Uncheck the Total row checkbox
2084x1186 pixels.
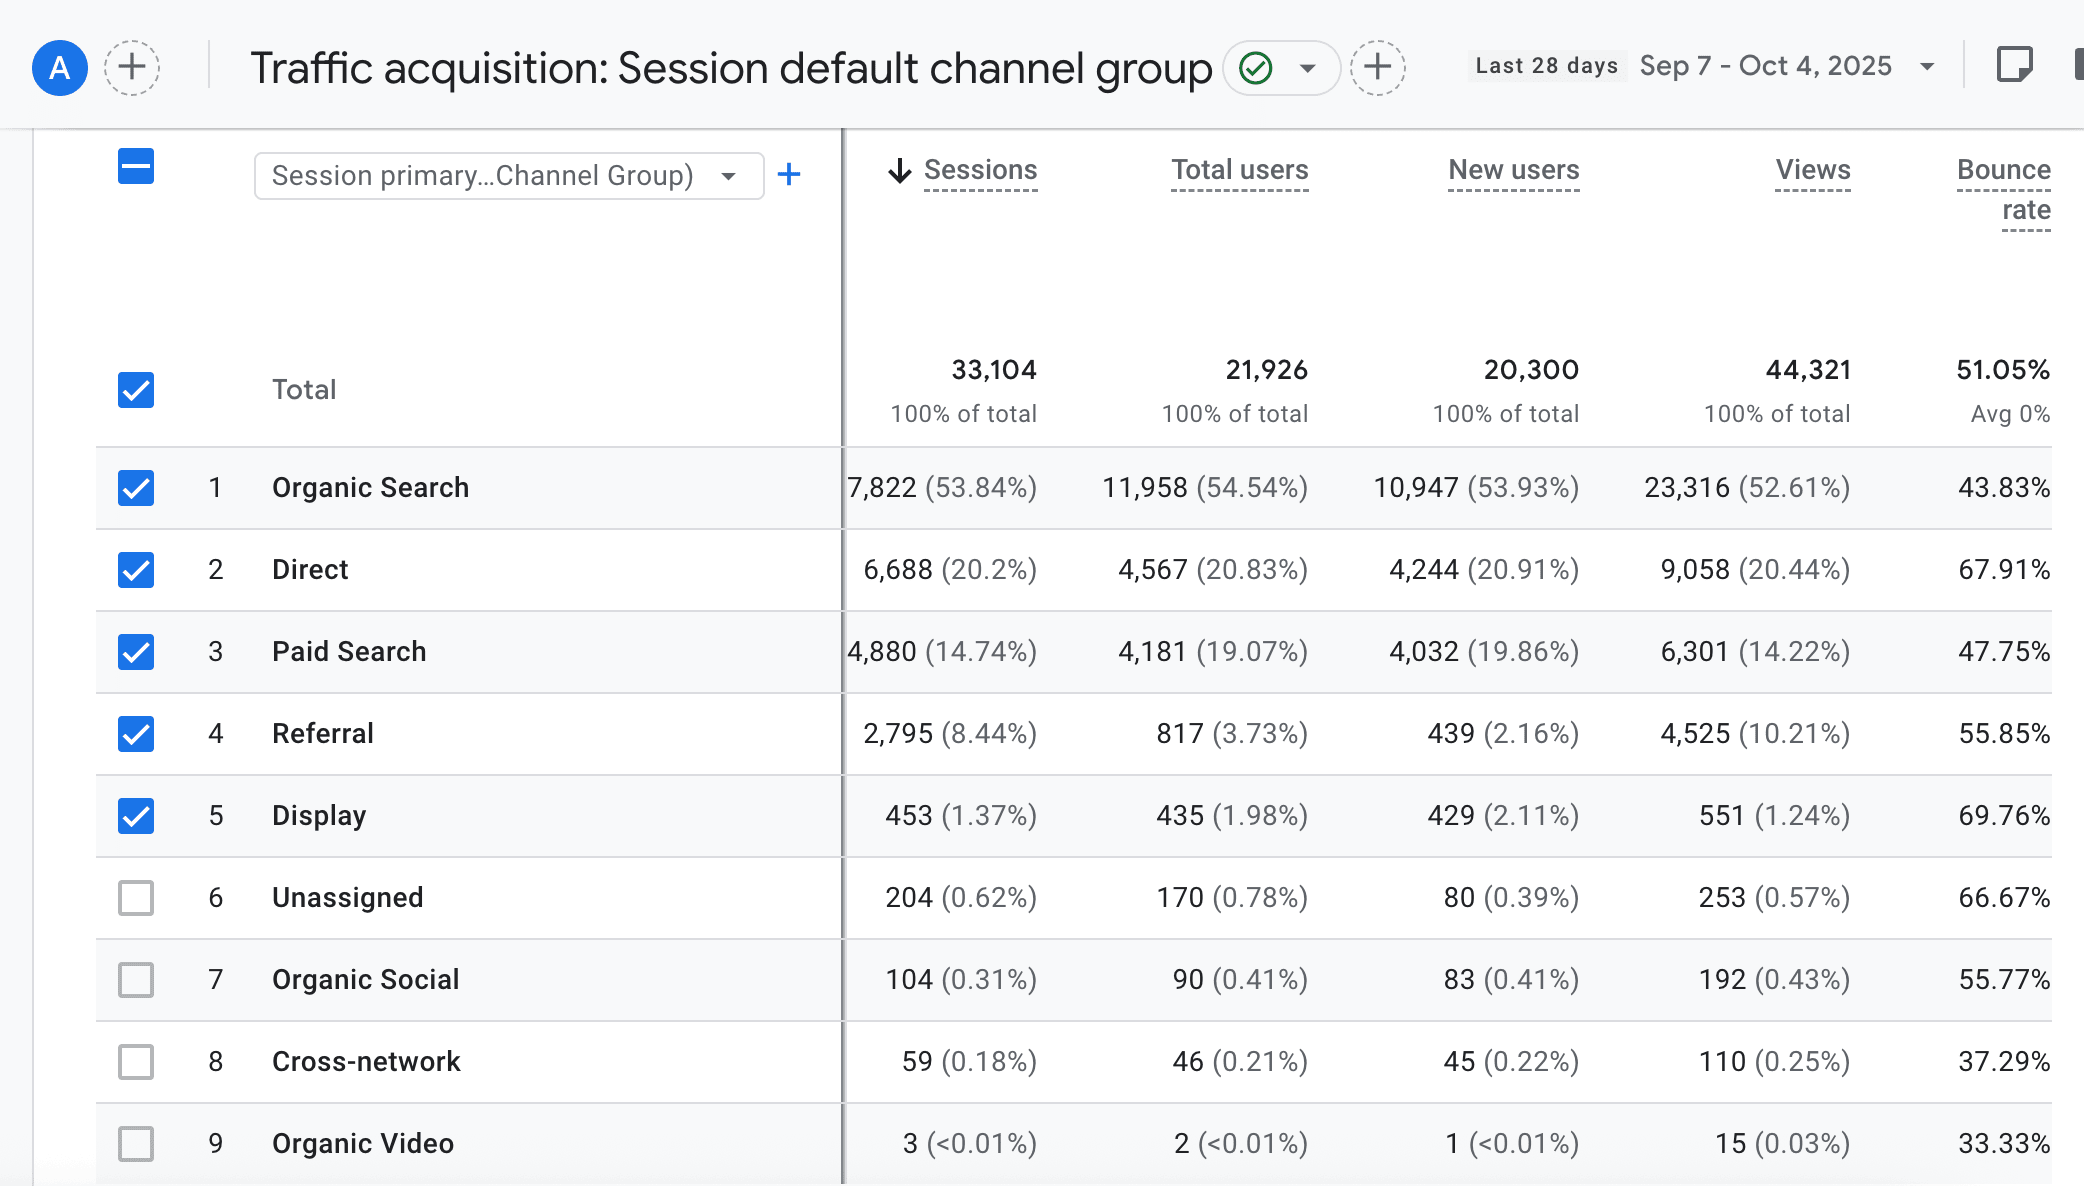(136, 390)
